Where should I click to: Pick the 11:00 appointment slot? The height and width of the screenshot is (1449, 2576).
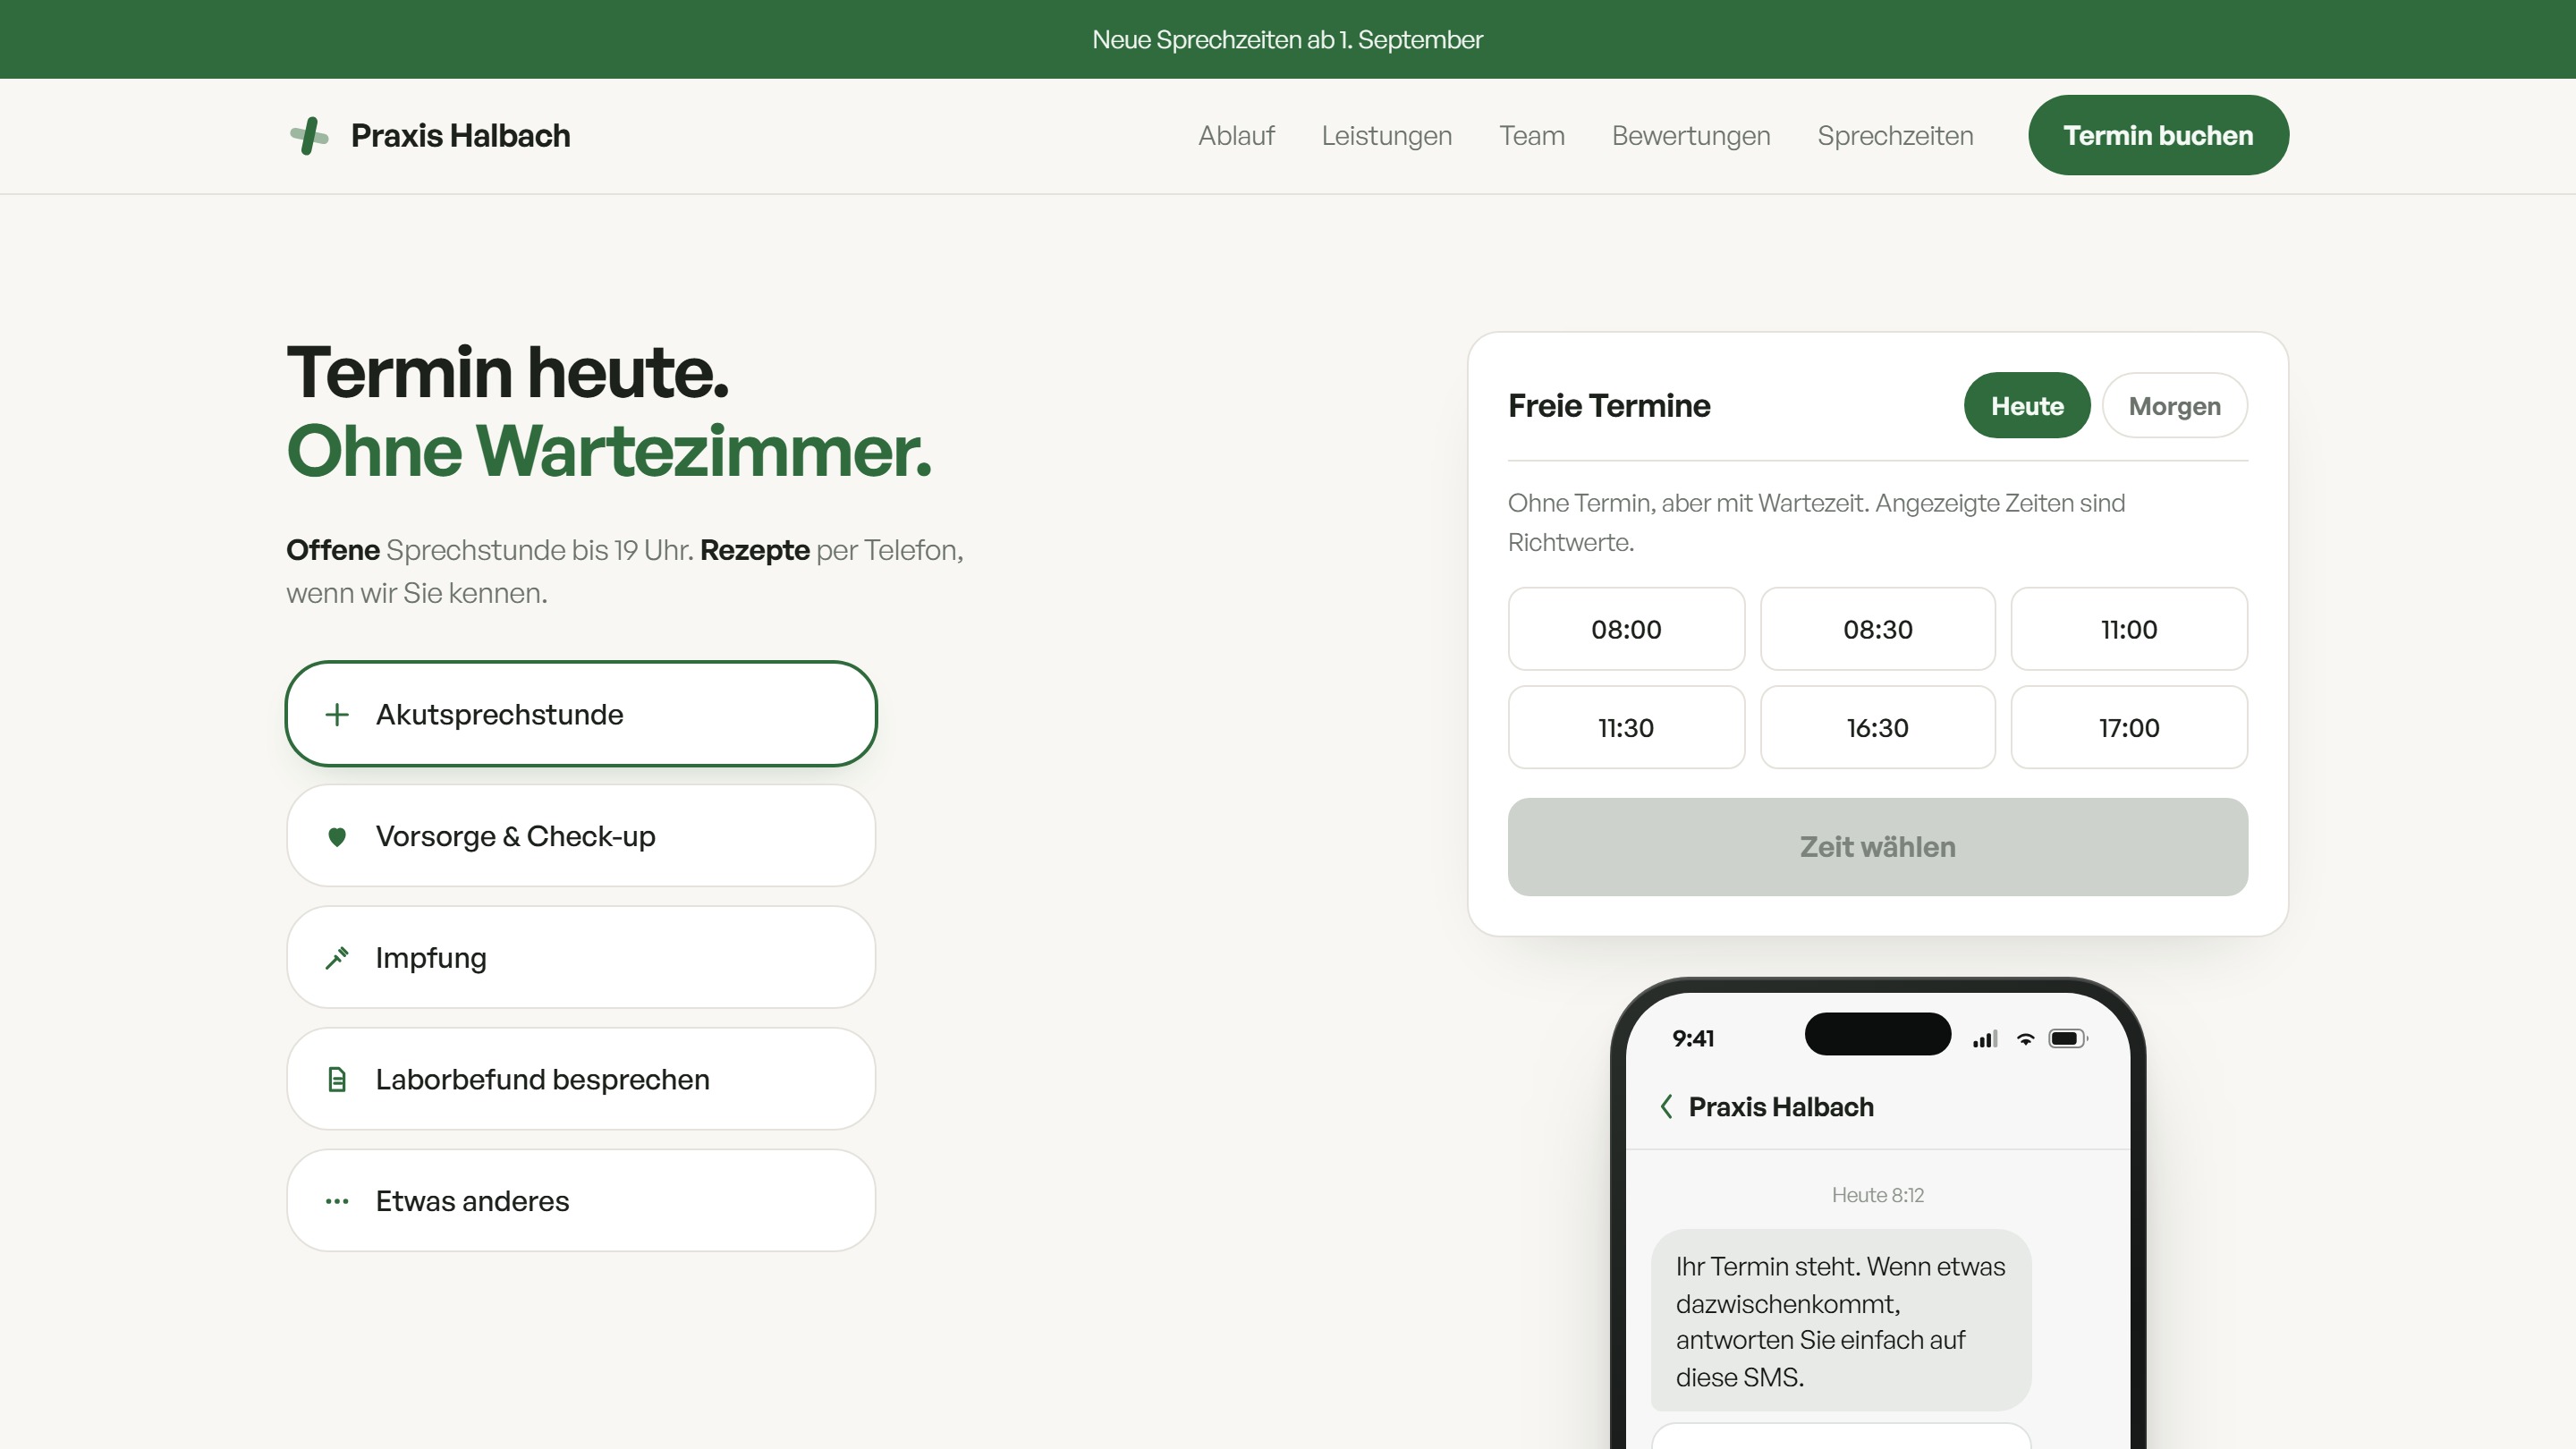2129,629
